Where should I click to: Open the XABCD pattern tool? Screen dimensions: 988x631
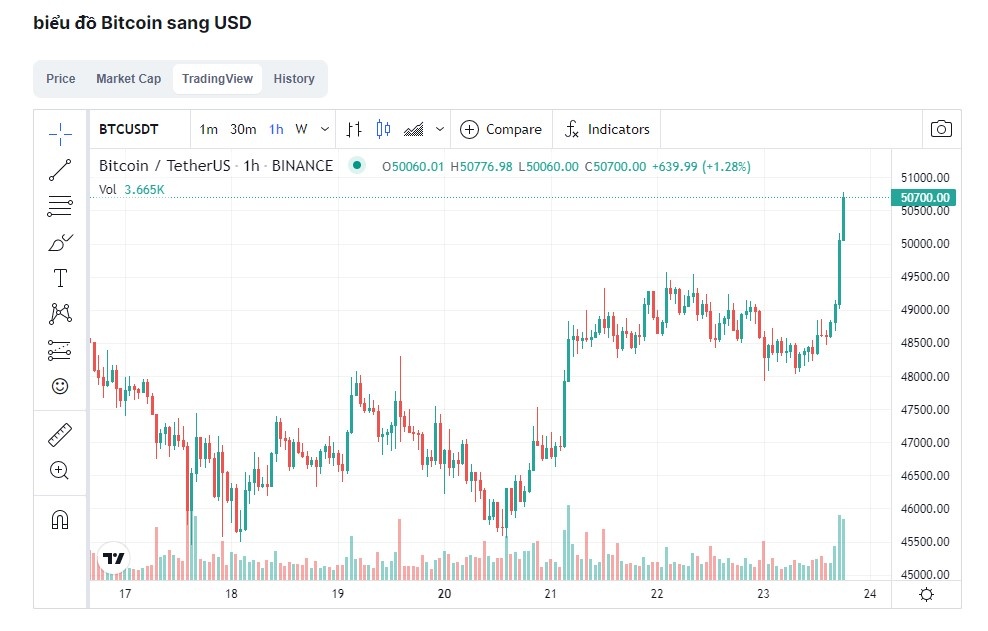(x=60, y=313)
